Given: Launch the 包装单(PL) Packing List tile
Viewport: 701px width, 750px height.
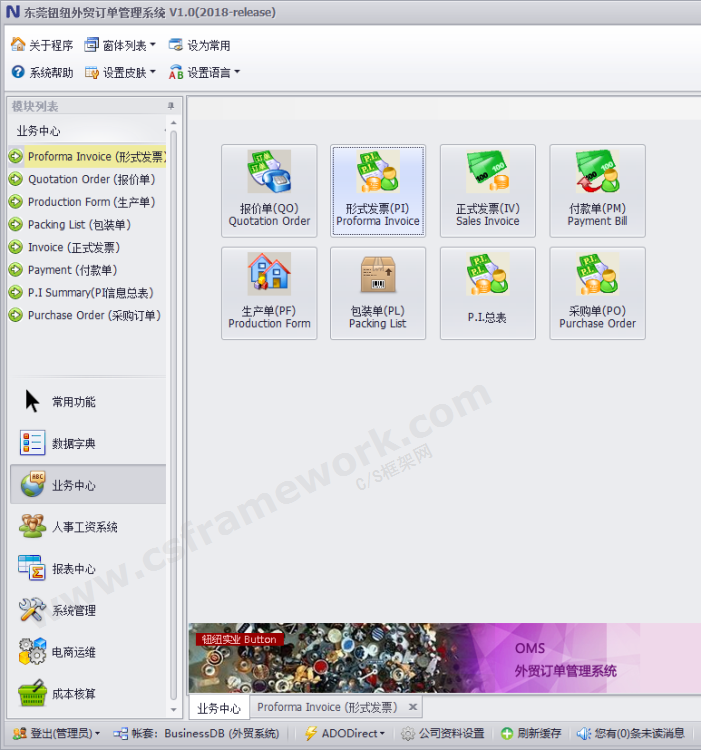Looking at the screenshot, I should click(378, 292).
